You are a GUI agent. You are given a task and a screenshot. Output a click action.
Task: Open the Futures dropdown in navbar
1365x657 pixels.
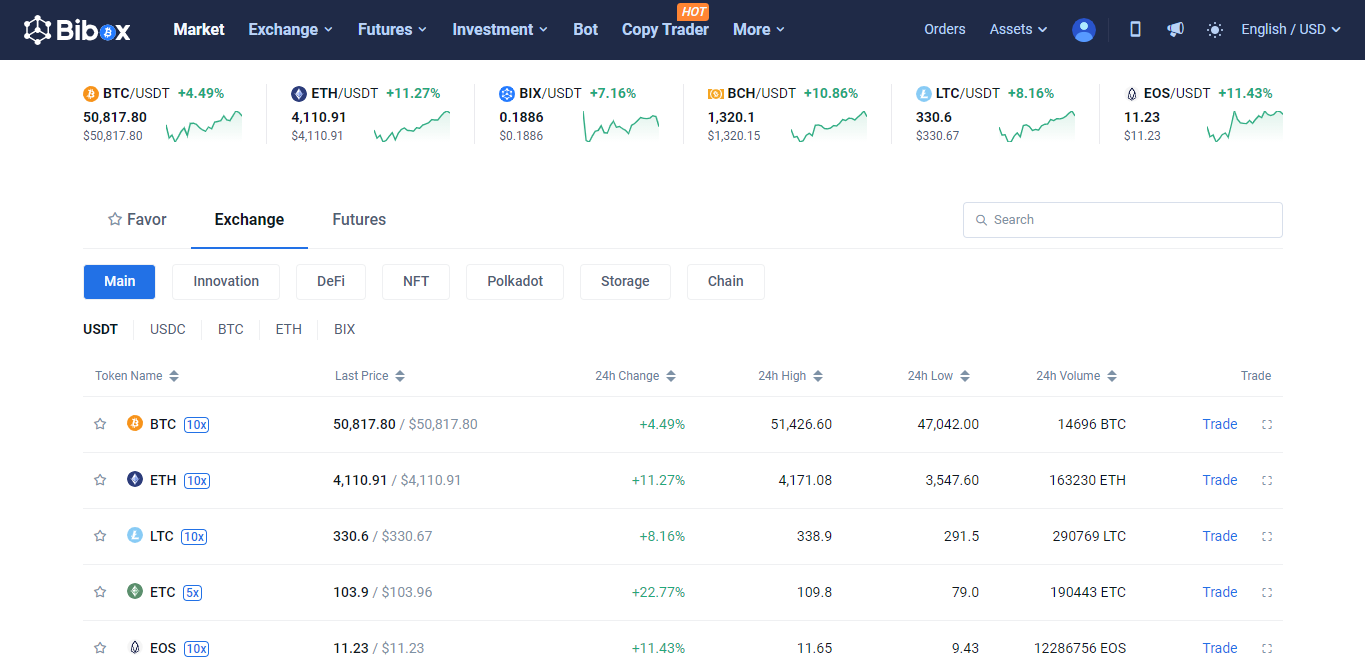(393, 30)
